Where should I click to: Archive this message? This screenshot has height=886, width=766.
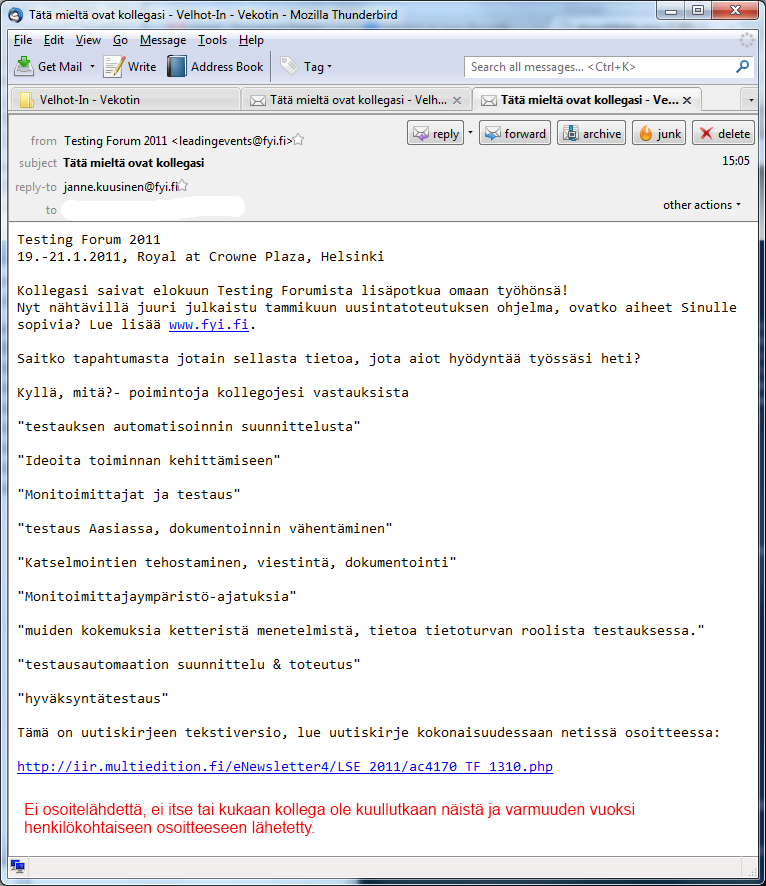pyautogui.click(x=591, y=134)
